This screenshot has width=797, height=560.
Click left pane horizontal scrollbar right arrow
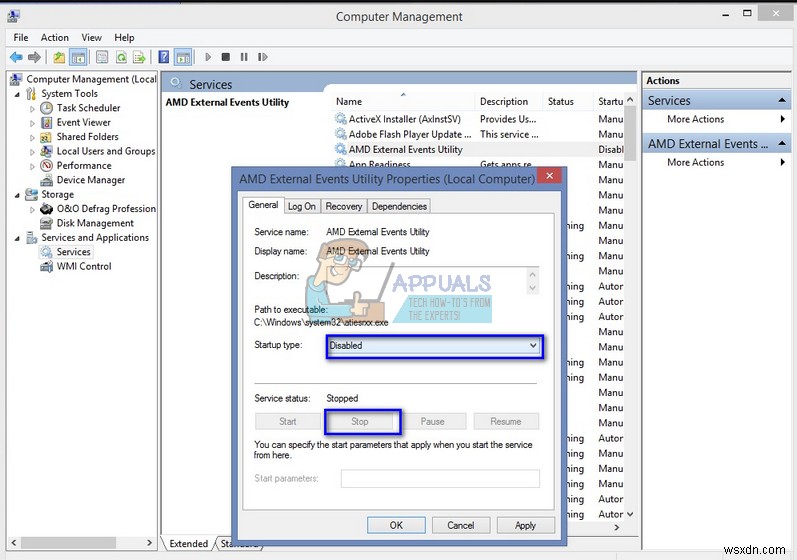[x=149, y=543]
